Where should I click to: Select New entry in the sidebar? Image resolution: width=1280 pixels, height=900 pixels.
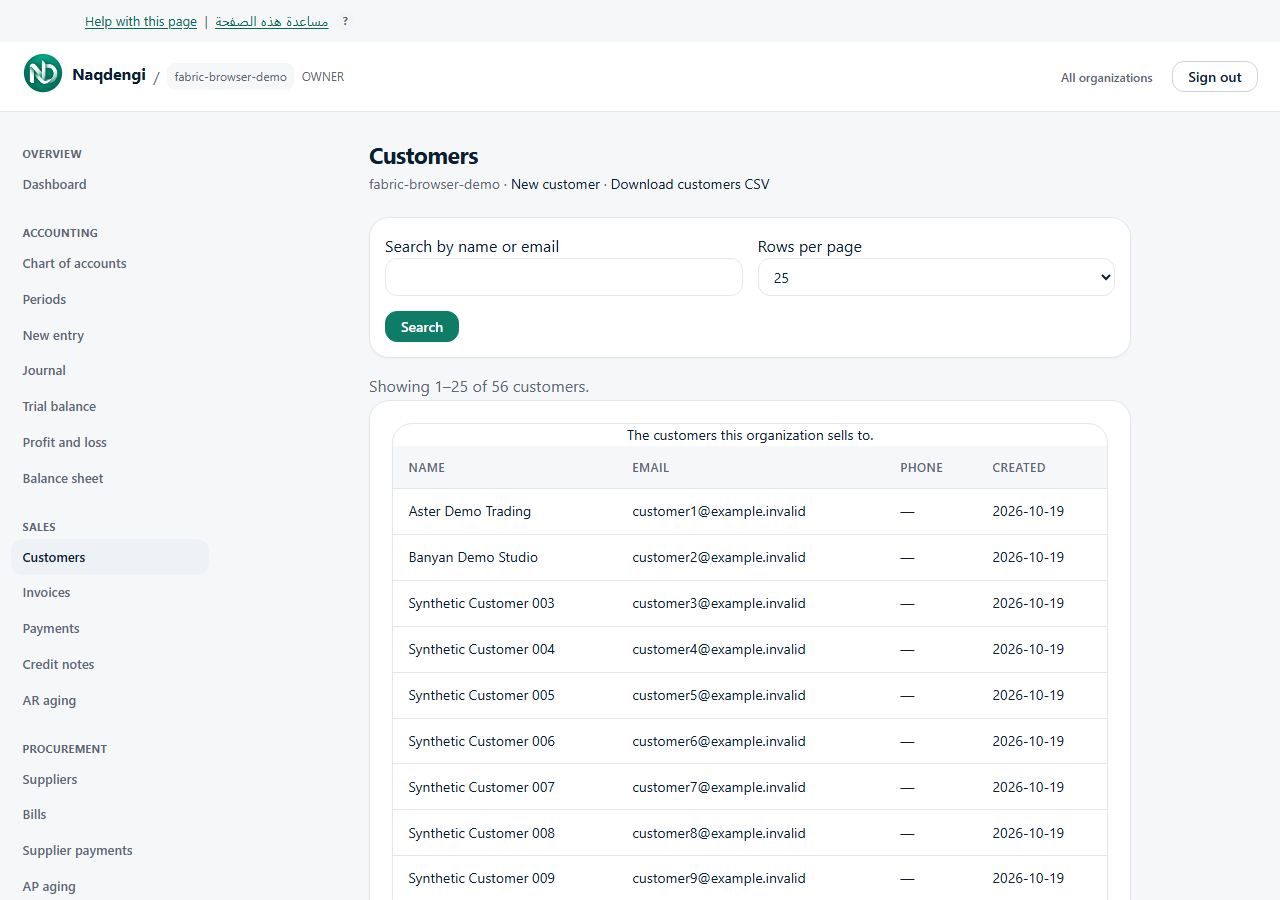(x=54, y=335)
